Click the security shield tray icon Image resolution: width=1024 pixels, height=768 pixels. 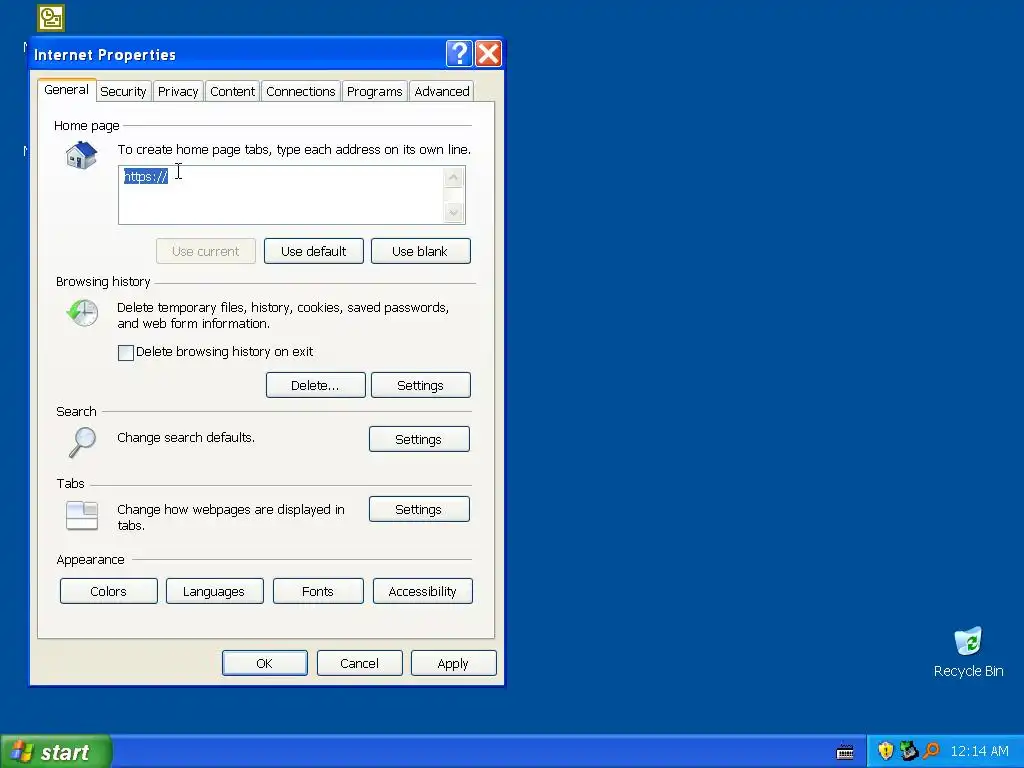coord(885,750)
